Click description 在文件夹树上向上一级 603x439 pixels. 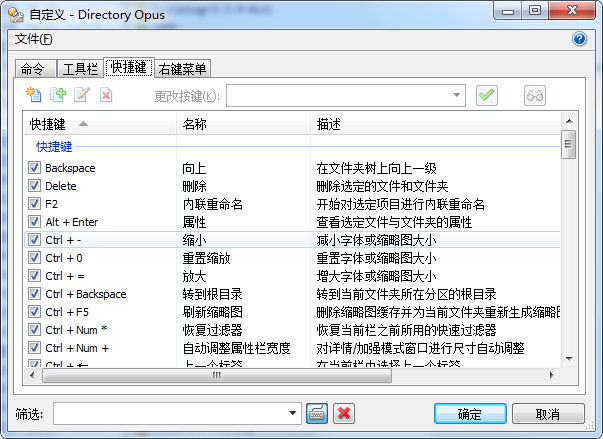pyautogui.click(x=376, y=168)
